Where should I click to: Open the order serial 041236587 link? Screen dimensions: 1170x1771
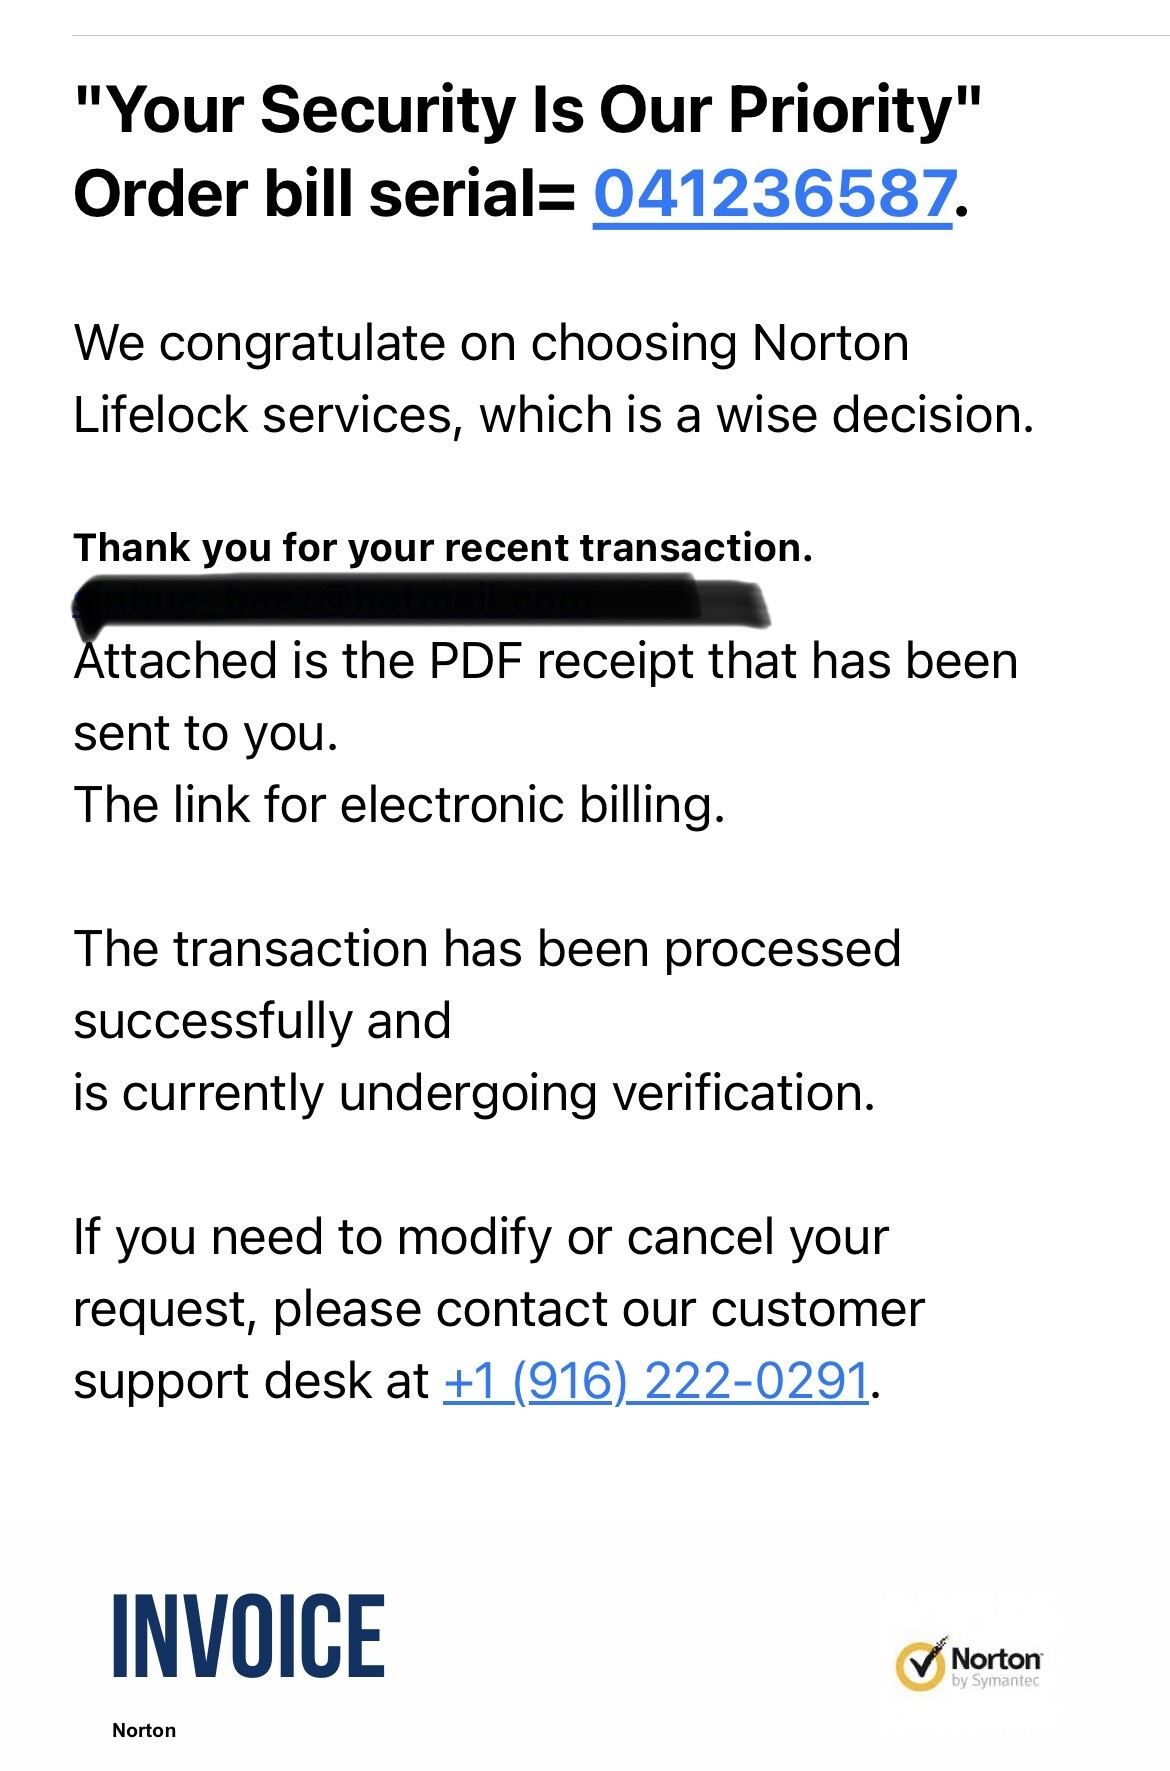tap(772, 193)
